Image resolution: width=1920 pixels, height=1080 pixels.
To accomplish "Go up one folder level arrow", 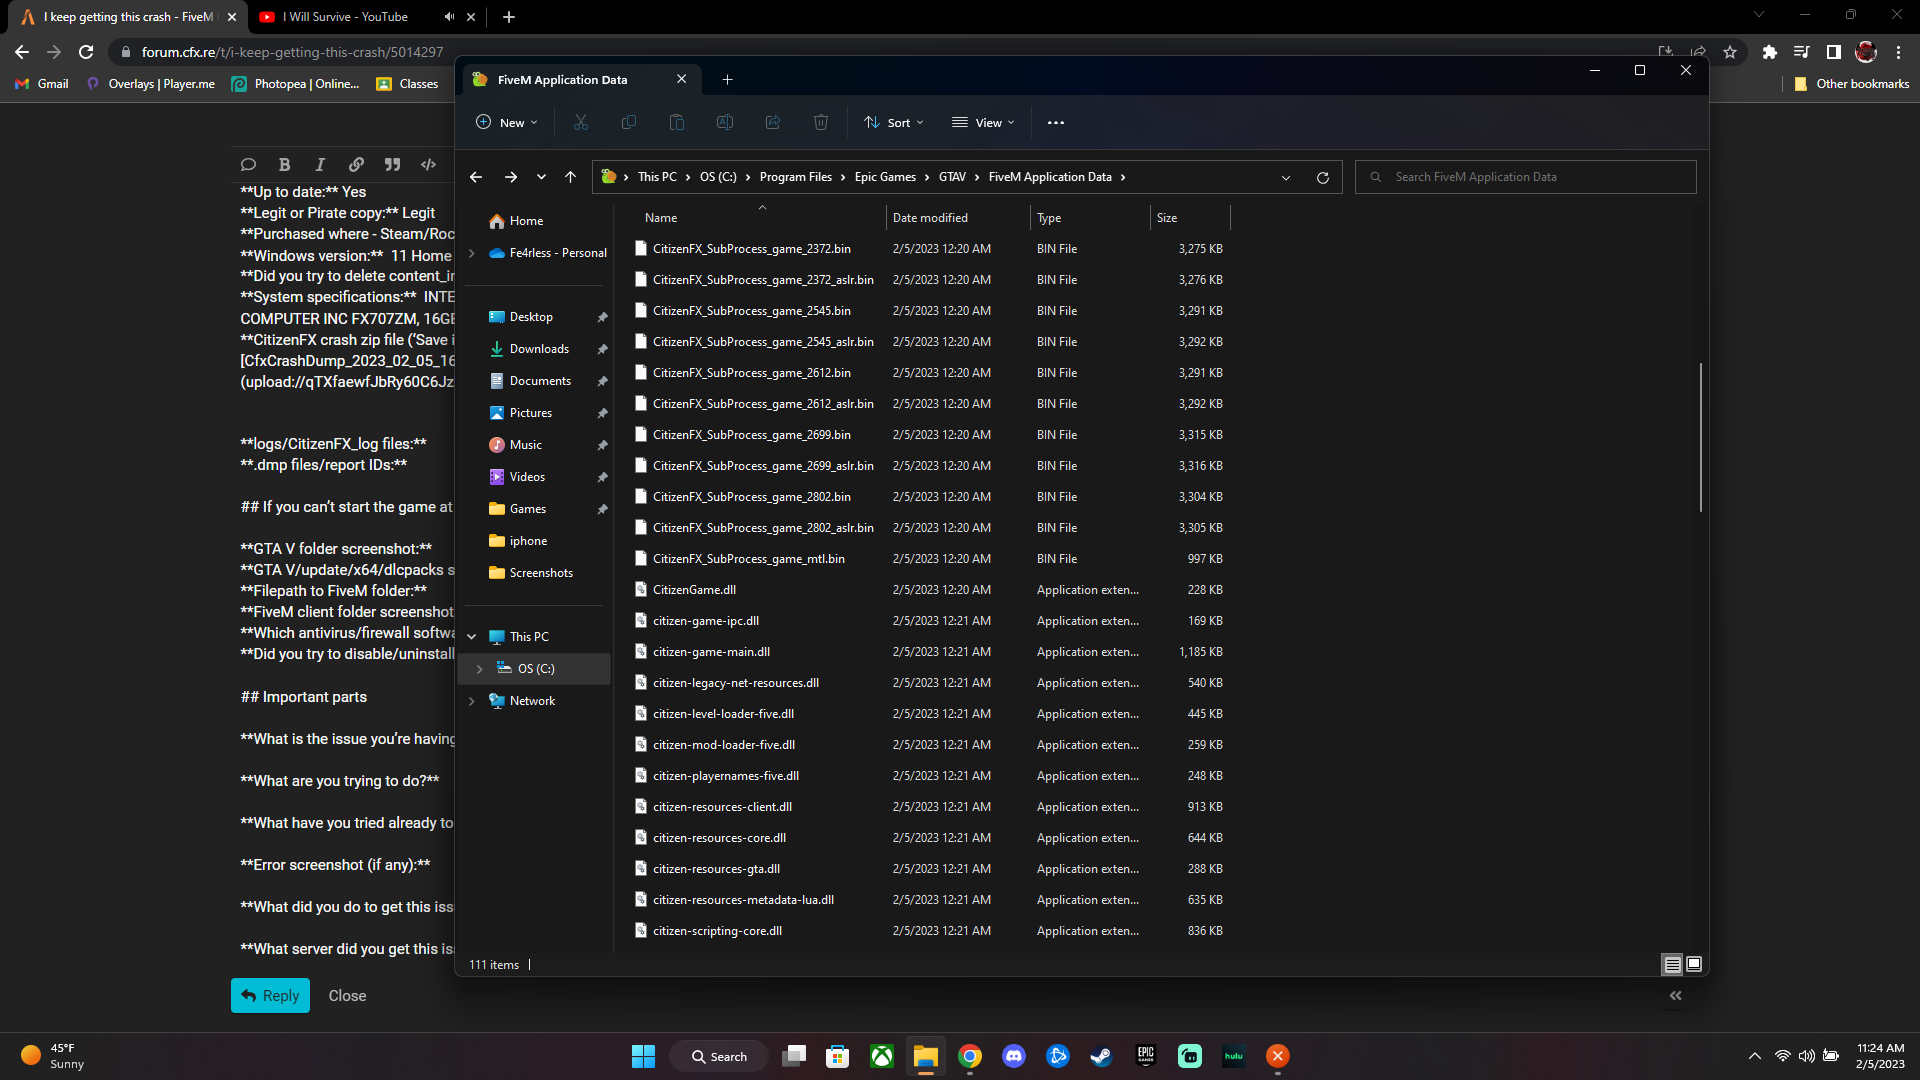I will coord(571,177).
